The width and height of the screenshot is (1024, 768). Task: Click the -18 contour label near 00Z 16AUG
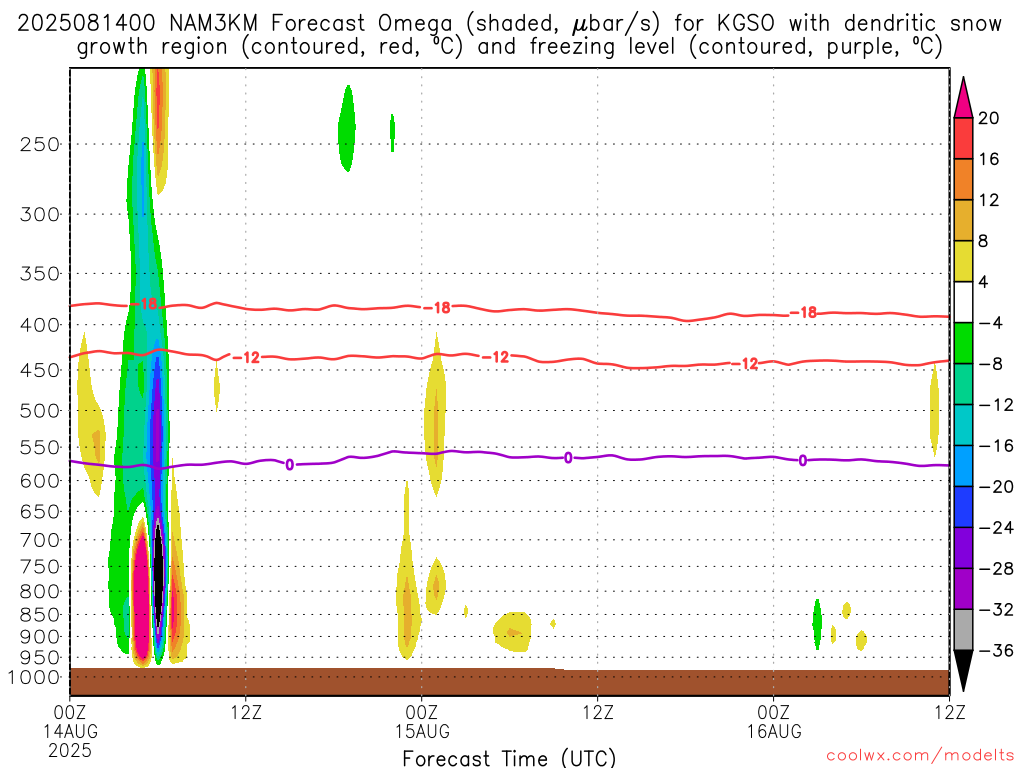pyautogui.click(x=803, y=313)
